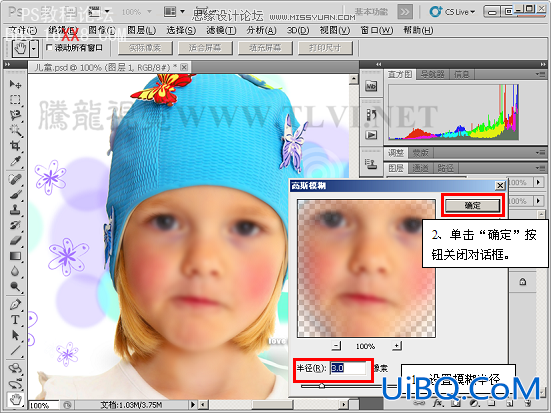Select the Eyedropper tool
The height and width of the screenshot is (413, 551).
pyautogui.click(x=15, y=161)
